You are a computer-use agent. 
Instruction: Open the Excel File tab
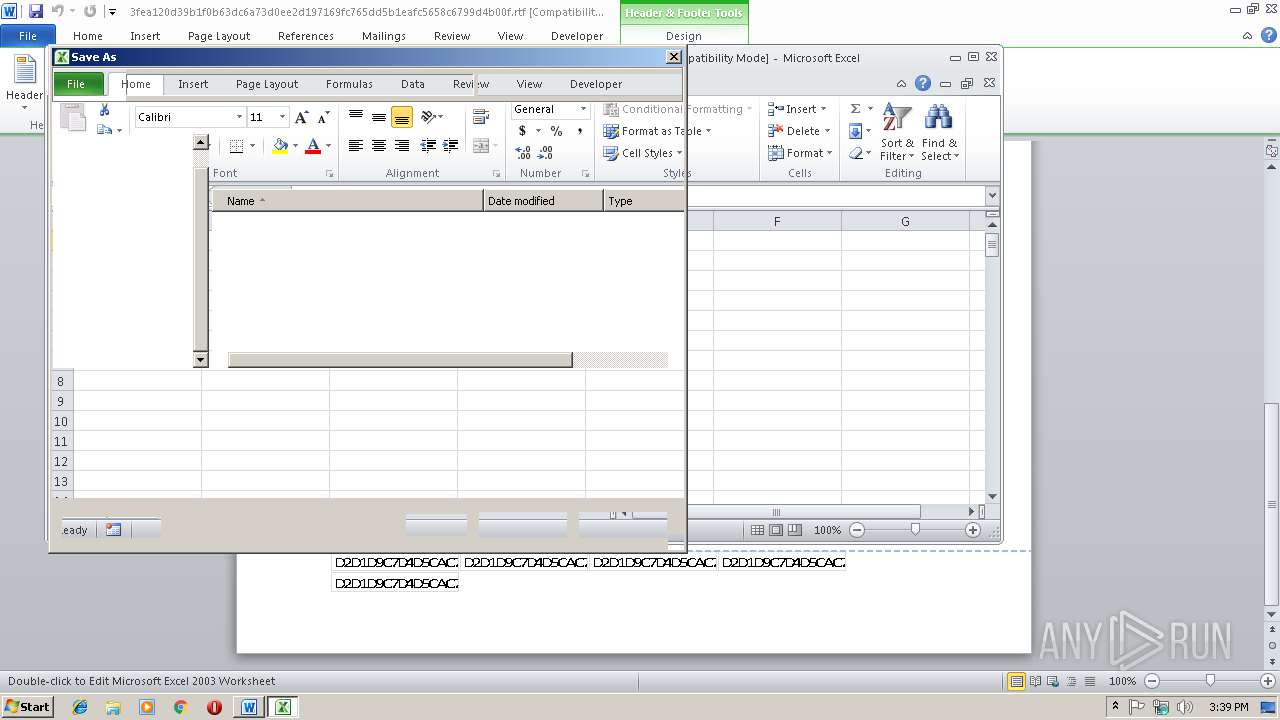coord(77,84)
